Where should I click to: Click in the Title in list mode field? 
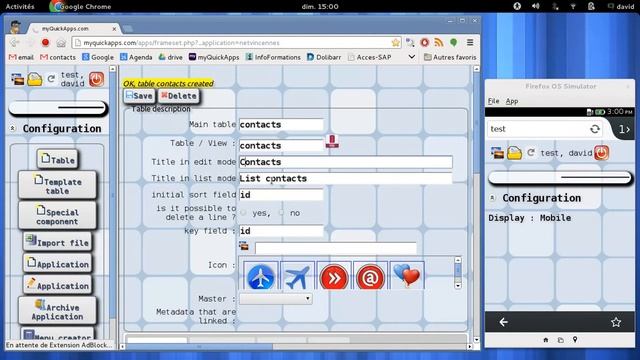[x=346, y=178]
